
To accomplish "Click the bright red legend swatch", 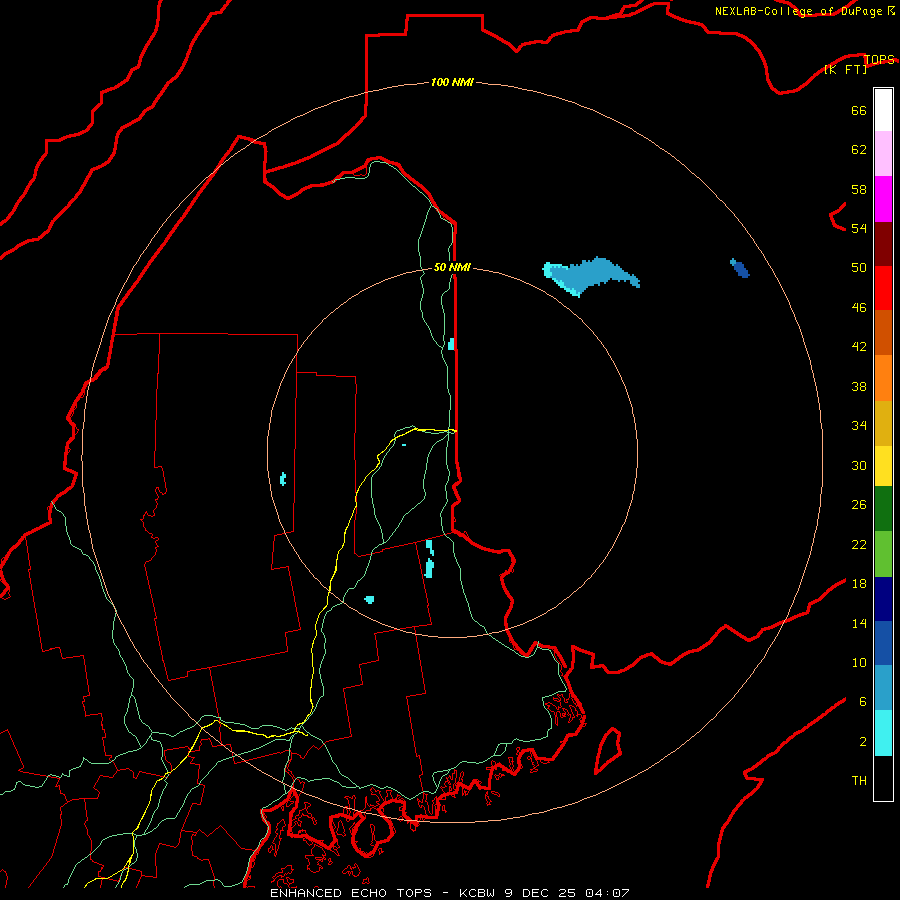I will tap(883, 288).
